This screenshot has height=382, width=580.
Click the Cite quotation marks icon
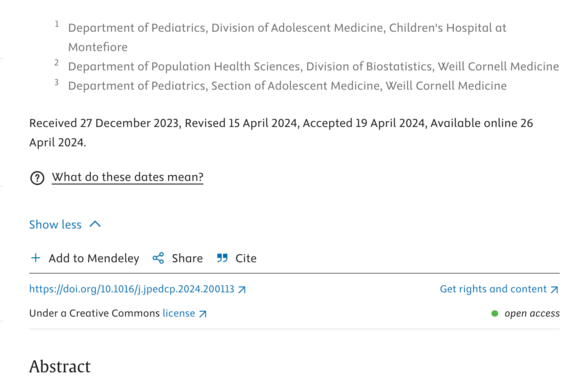click(222, 258)
